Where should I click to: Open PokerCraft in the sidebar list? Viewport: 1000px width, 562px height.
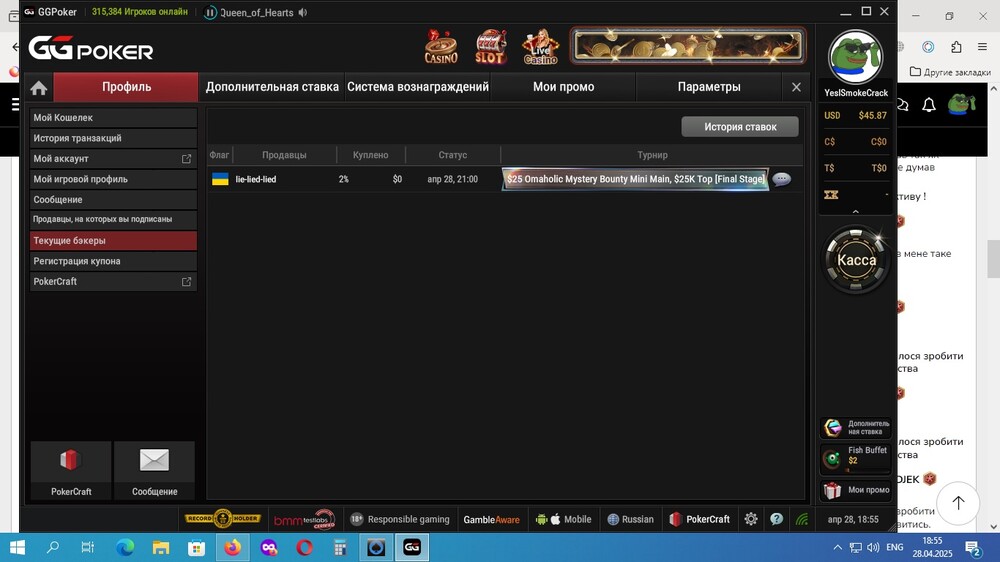113,281
